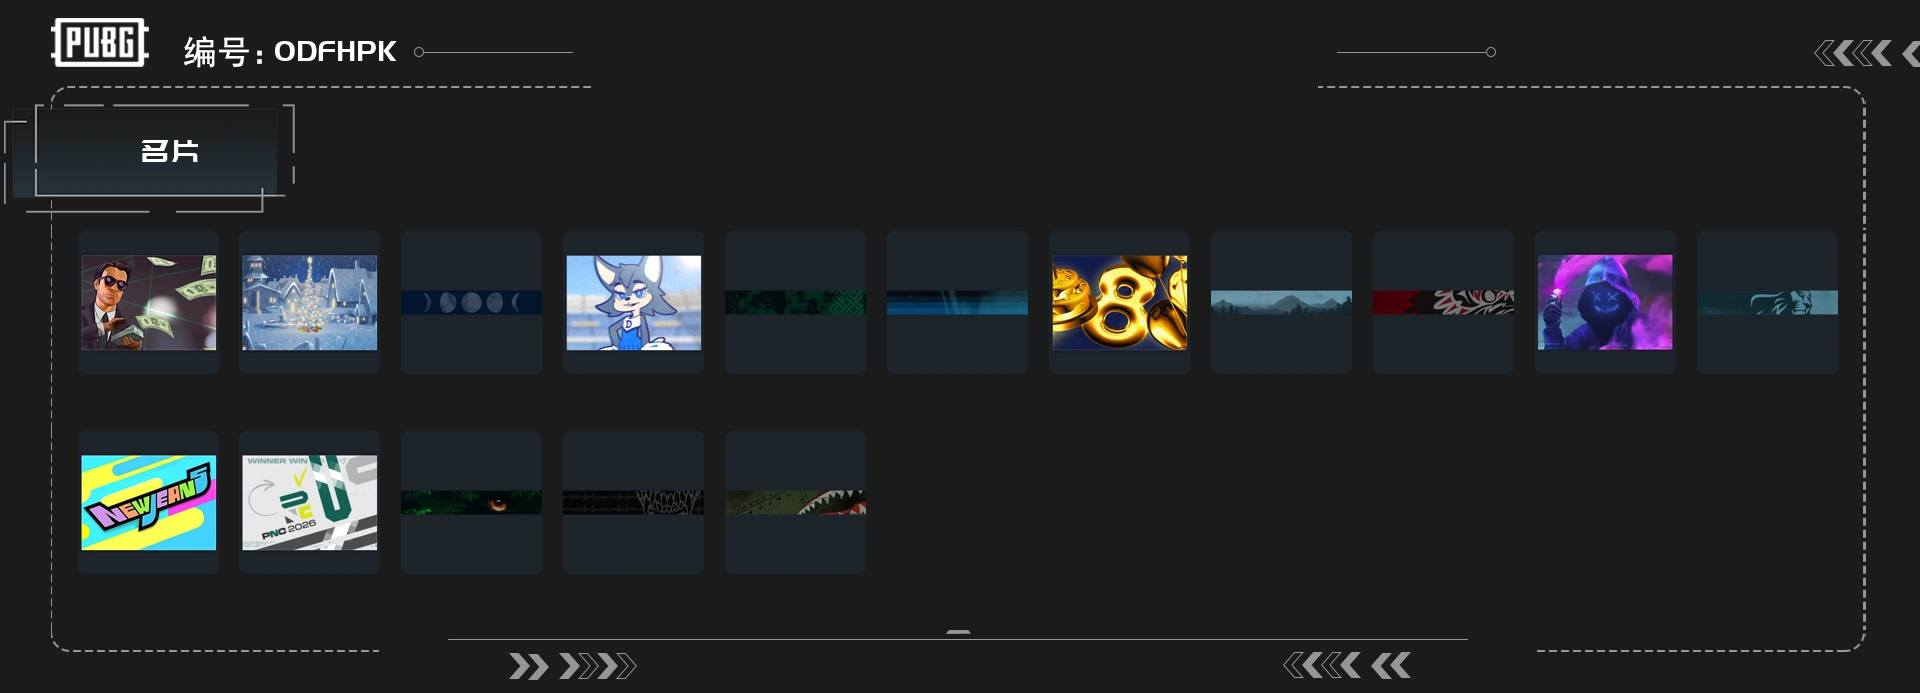The image size is (1920, 693).
Task: Choose the PNC 2026 nameplate
Action: tap(310, 502)
